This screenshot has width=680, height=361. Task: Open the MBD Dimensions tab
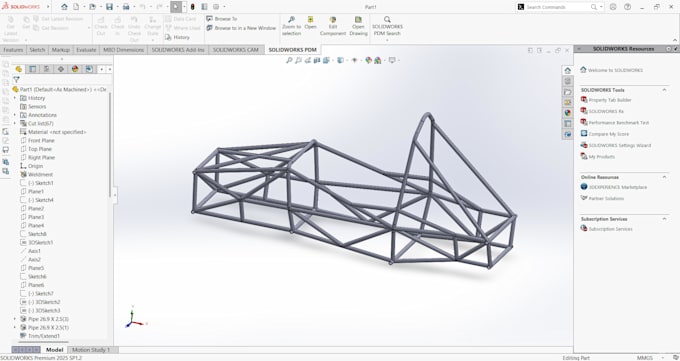[x=124, y=50]
